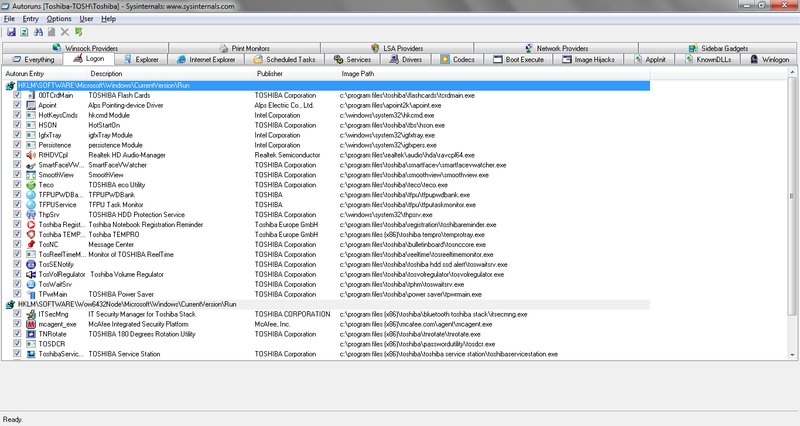Screen dimensions: 800x426
Task: Disable the mcagent_exe entry checkbox
Action: pos(17,323)
